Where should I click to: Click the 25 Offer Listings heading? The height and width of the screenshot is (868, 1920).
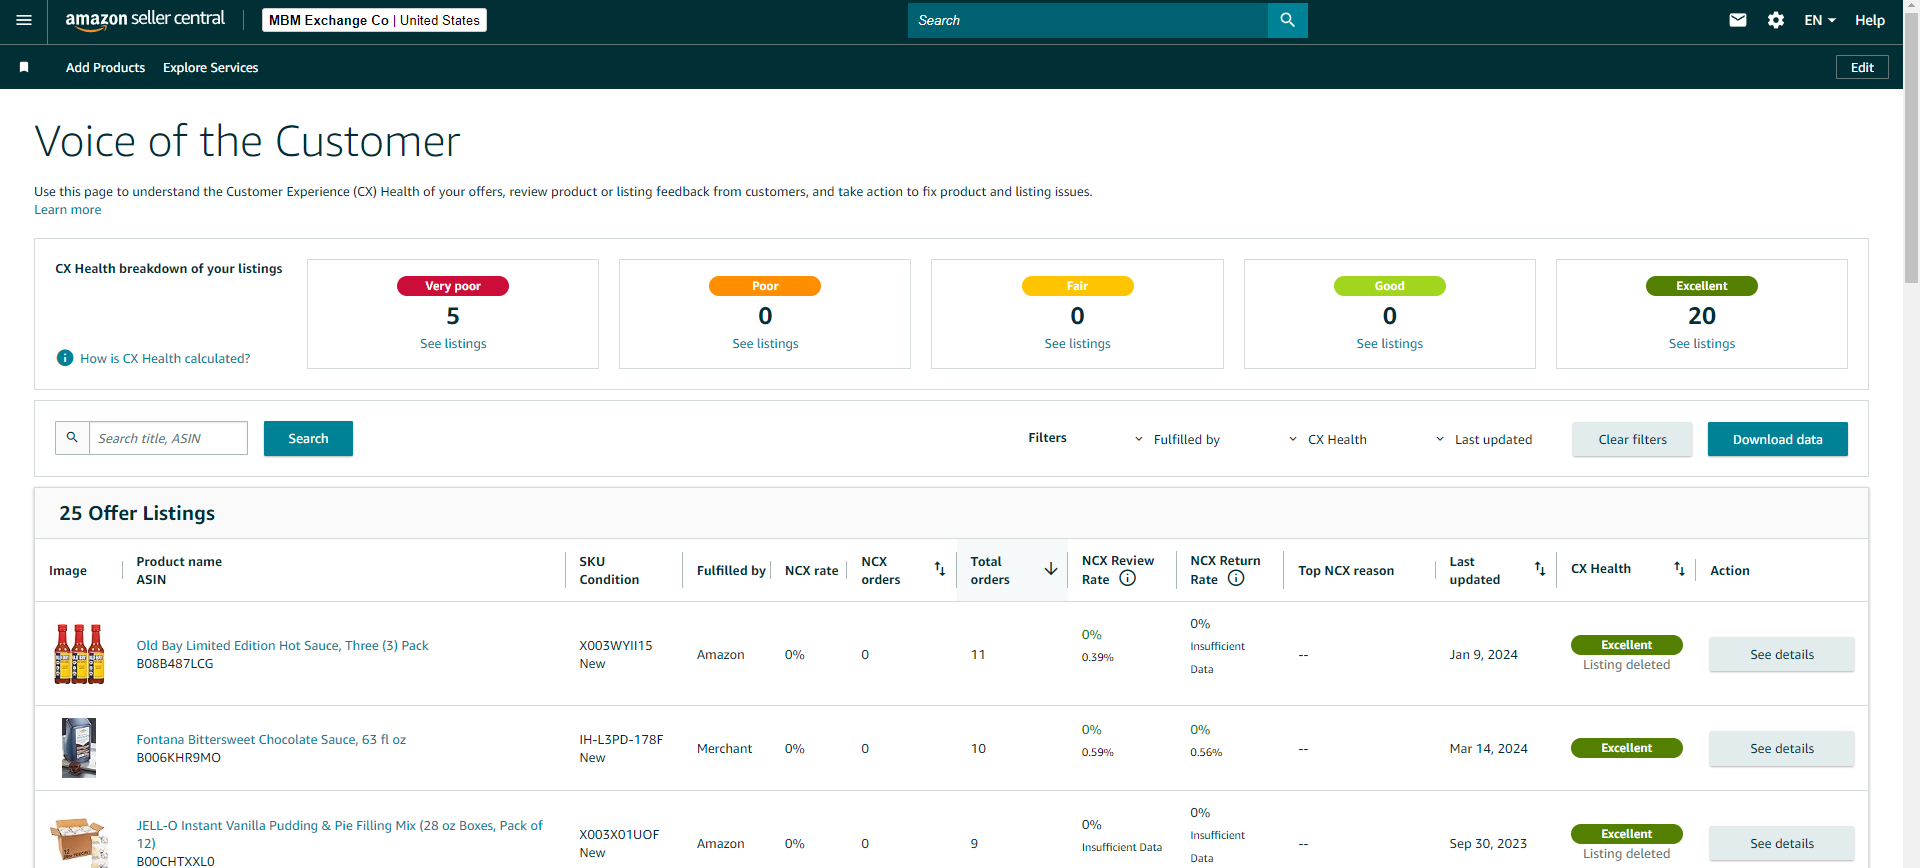[x=137, y=513]
